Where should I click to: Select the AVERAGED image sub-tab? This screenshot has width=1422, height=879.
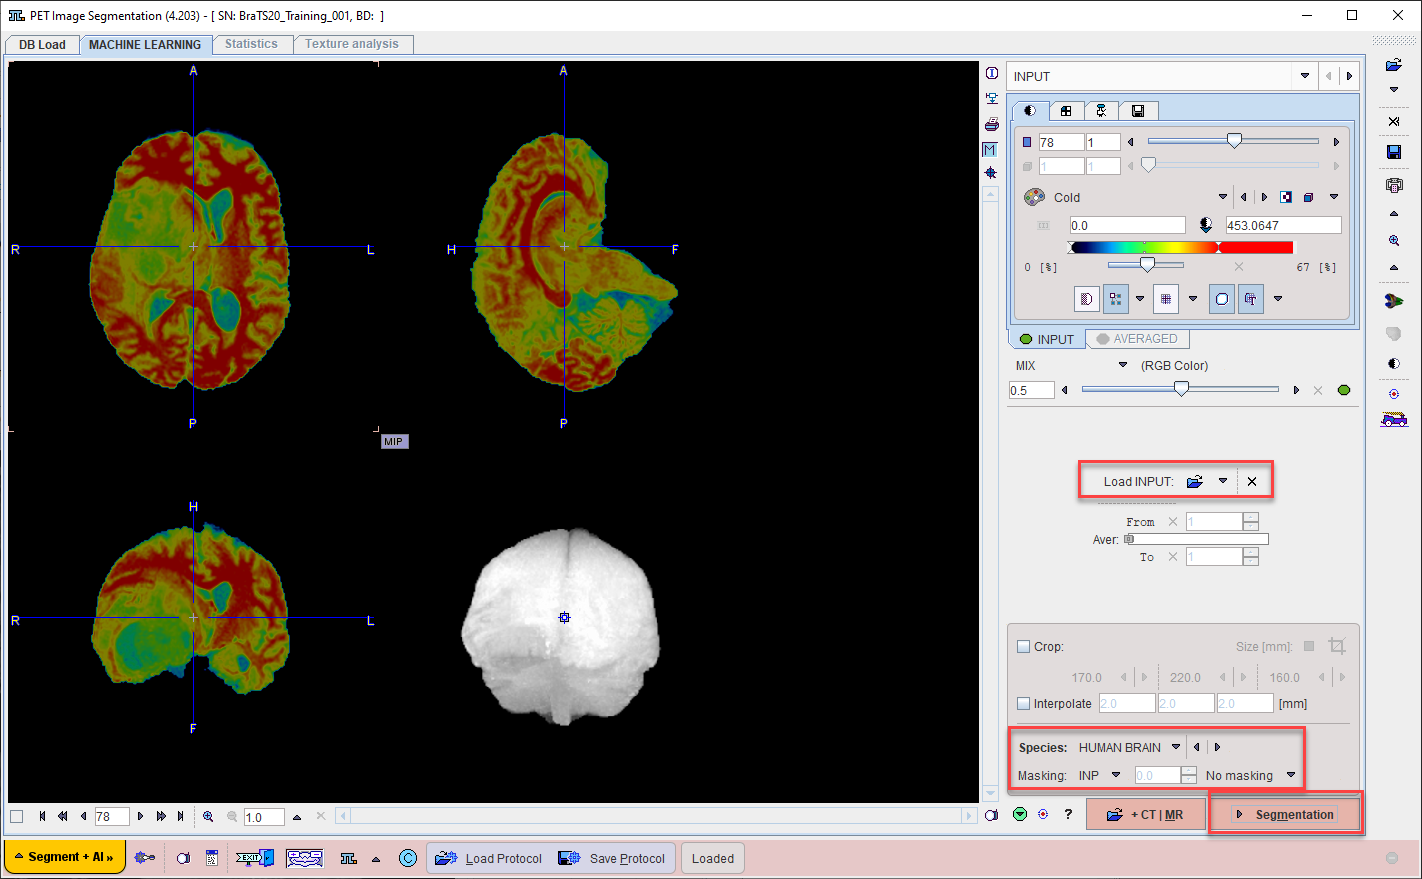pyautogui.click(x=1137, y=339)
